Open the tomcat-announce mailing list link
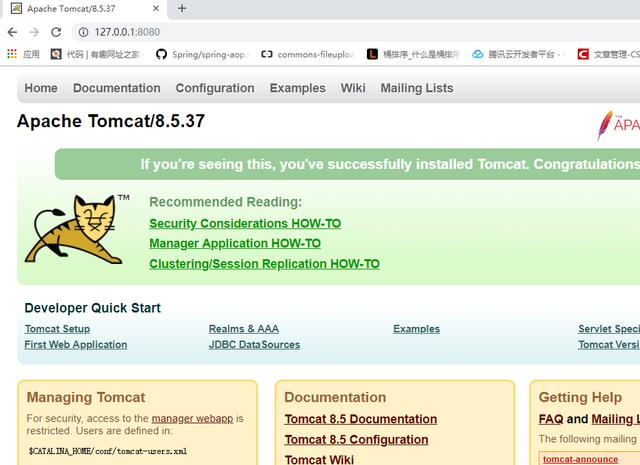The width and height of the screenshot is (640, 465). click(580, 459)
